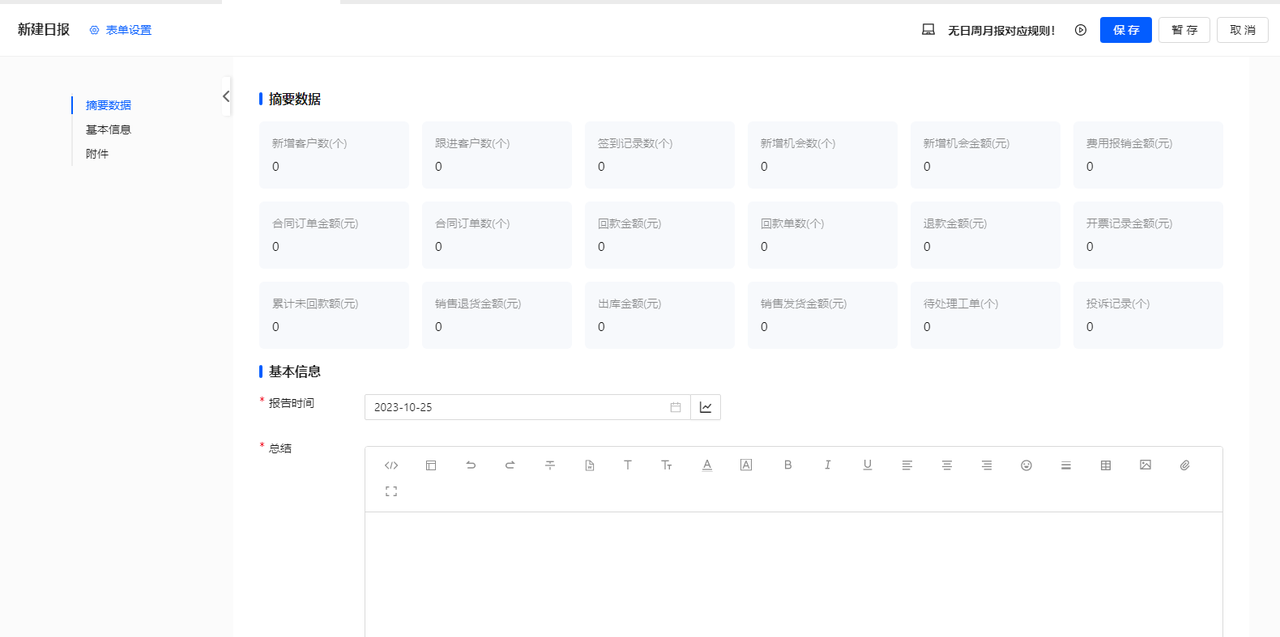Click the single T font icon

[x=628, y=465]
